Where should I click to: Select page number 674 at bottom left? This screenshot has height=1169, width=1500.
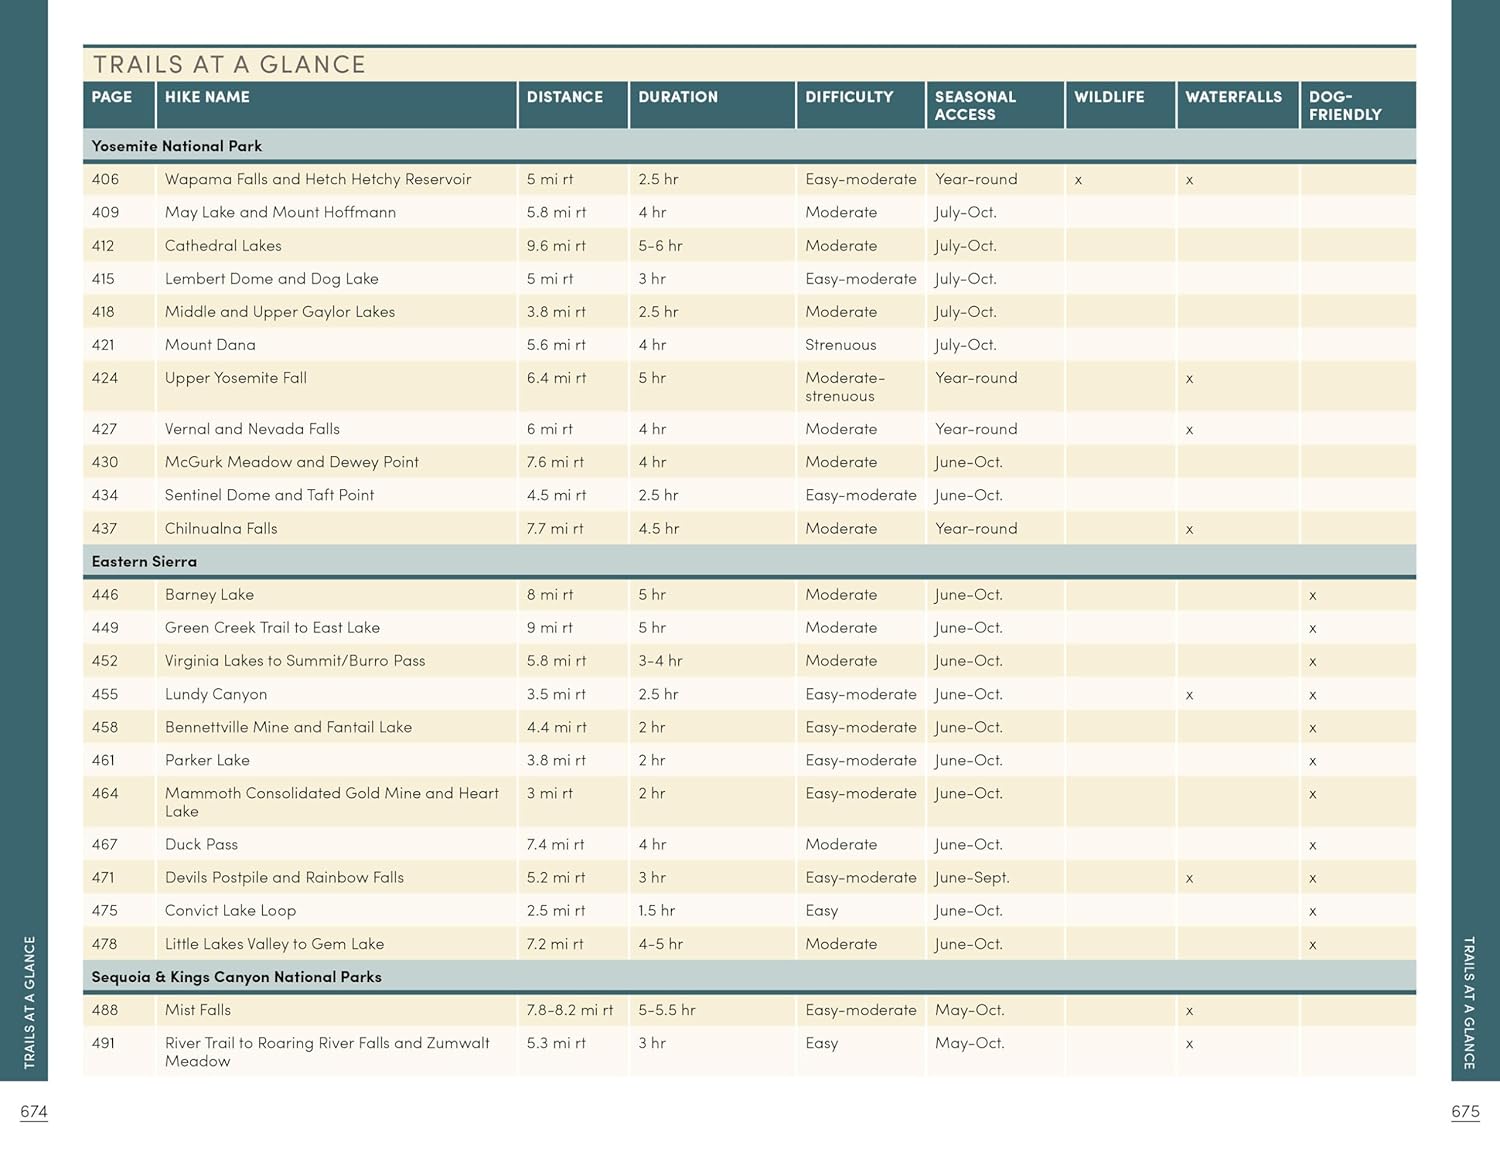tap(34, 1112)
